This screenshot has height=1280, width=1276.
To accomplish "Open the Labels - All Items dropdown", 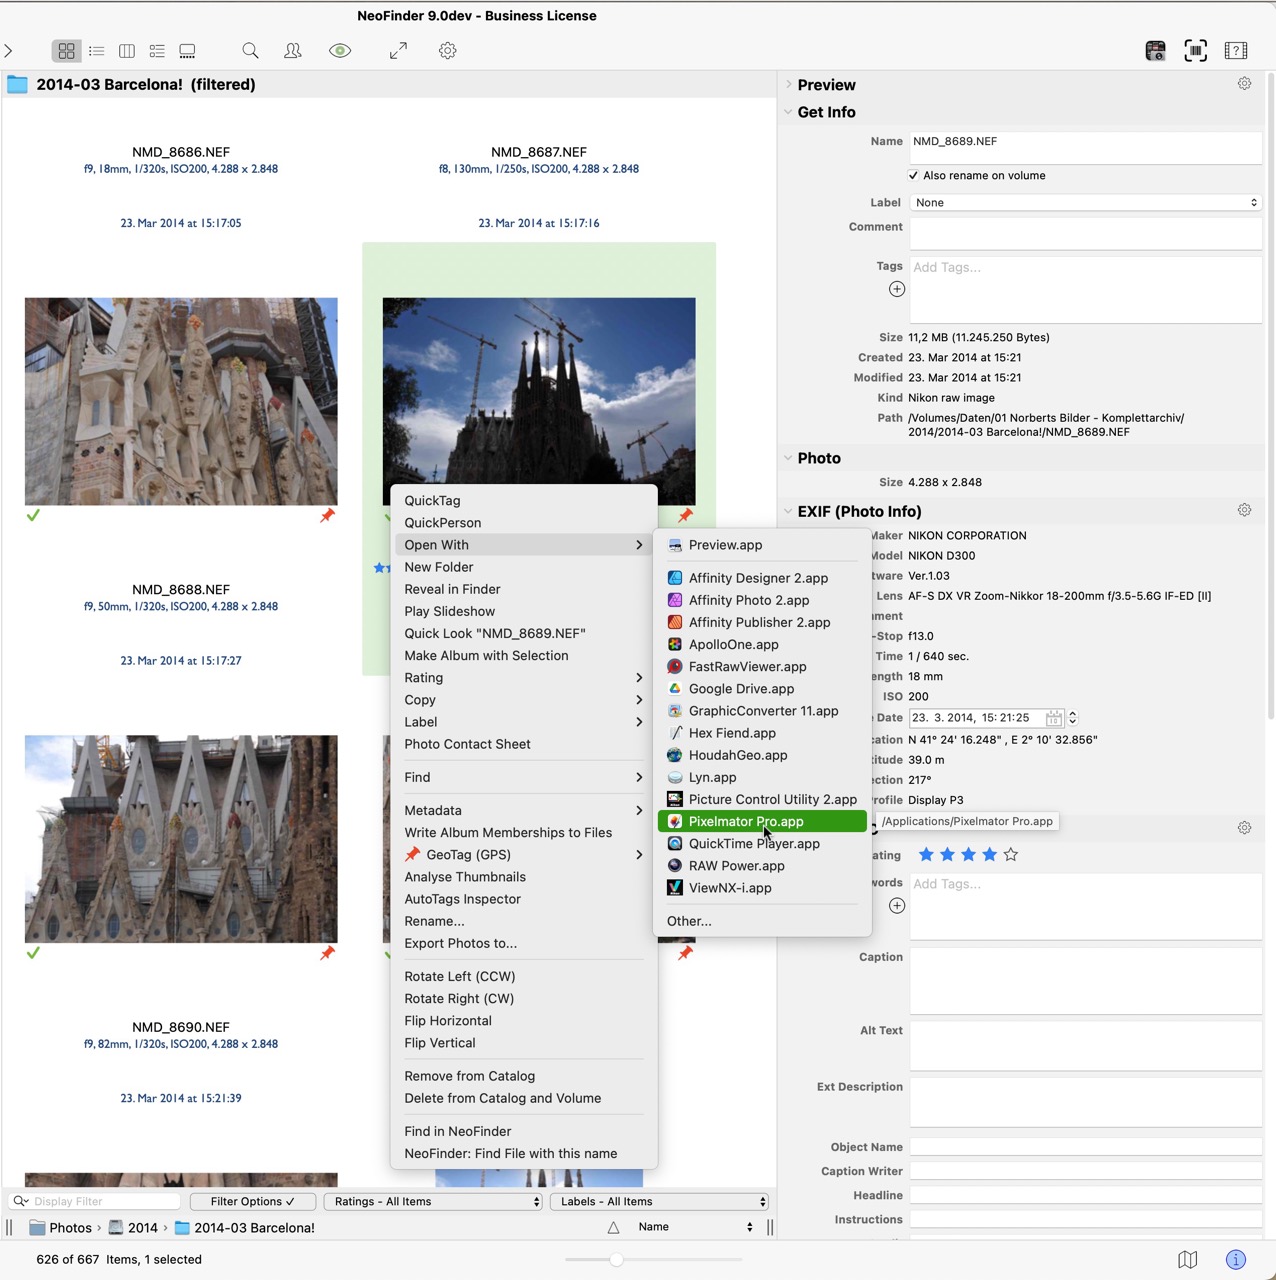I will tap(659, 1202).
